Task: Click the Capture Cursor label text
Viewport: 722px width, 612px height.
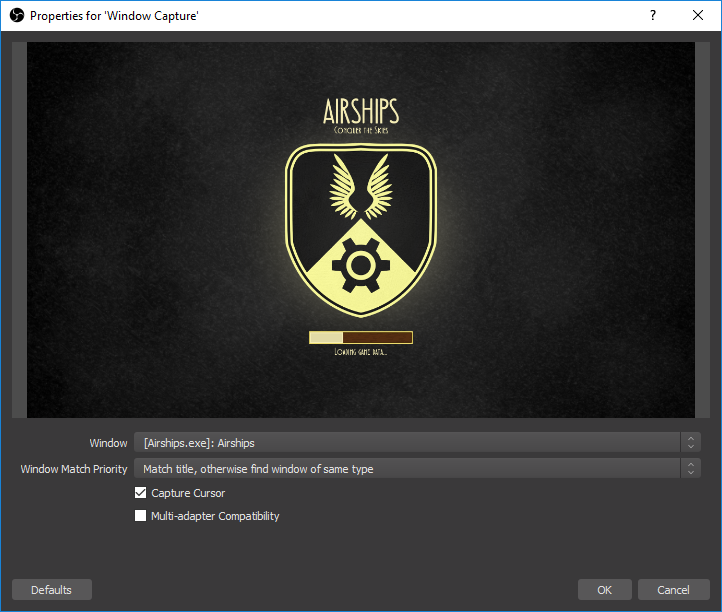Action: 188,493
